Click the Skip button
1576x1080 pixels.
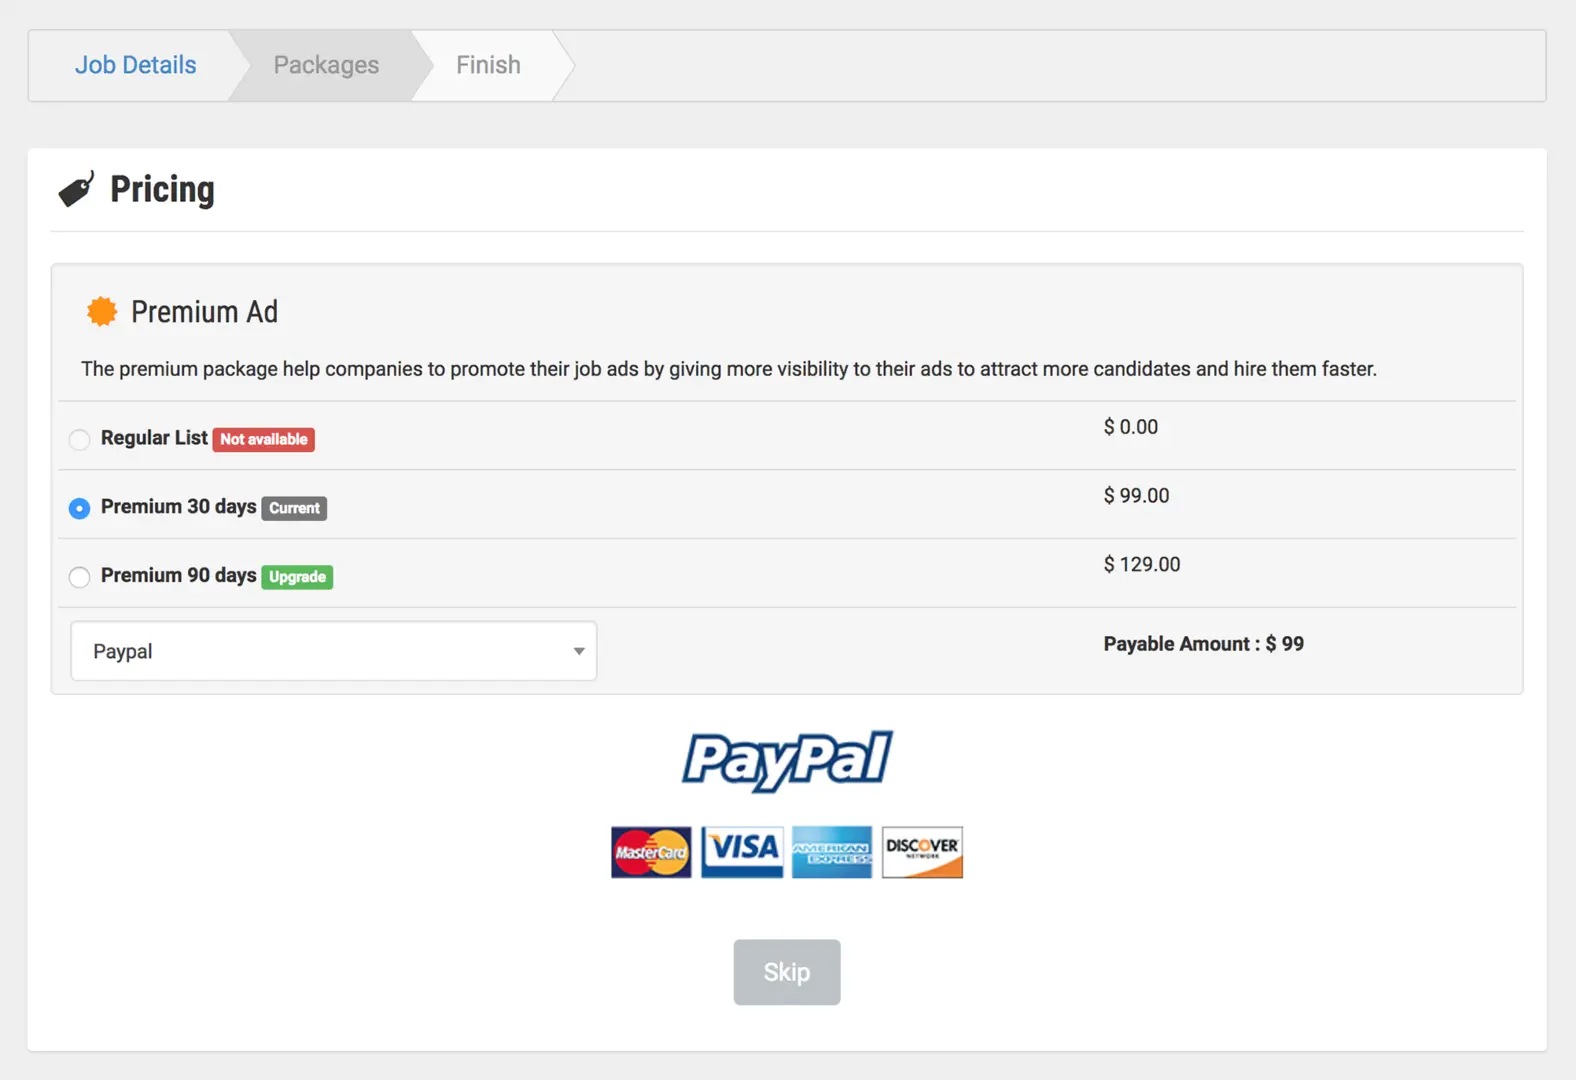787,972
